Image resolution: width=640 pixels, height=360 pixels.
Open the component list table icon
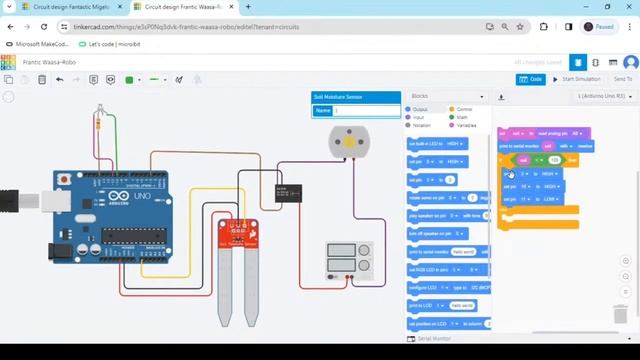click(x=613, y=62)
